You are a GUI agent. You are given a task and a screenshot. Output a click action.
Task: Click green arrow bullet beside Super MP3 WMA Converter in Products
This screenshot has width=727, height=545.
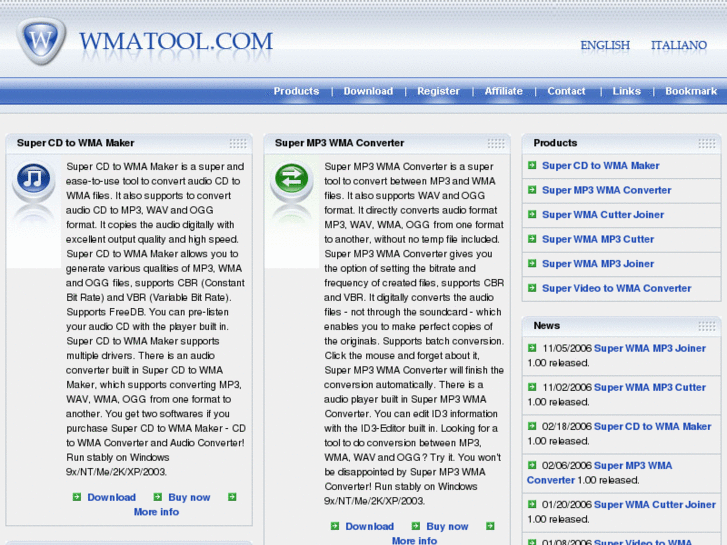532,190
